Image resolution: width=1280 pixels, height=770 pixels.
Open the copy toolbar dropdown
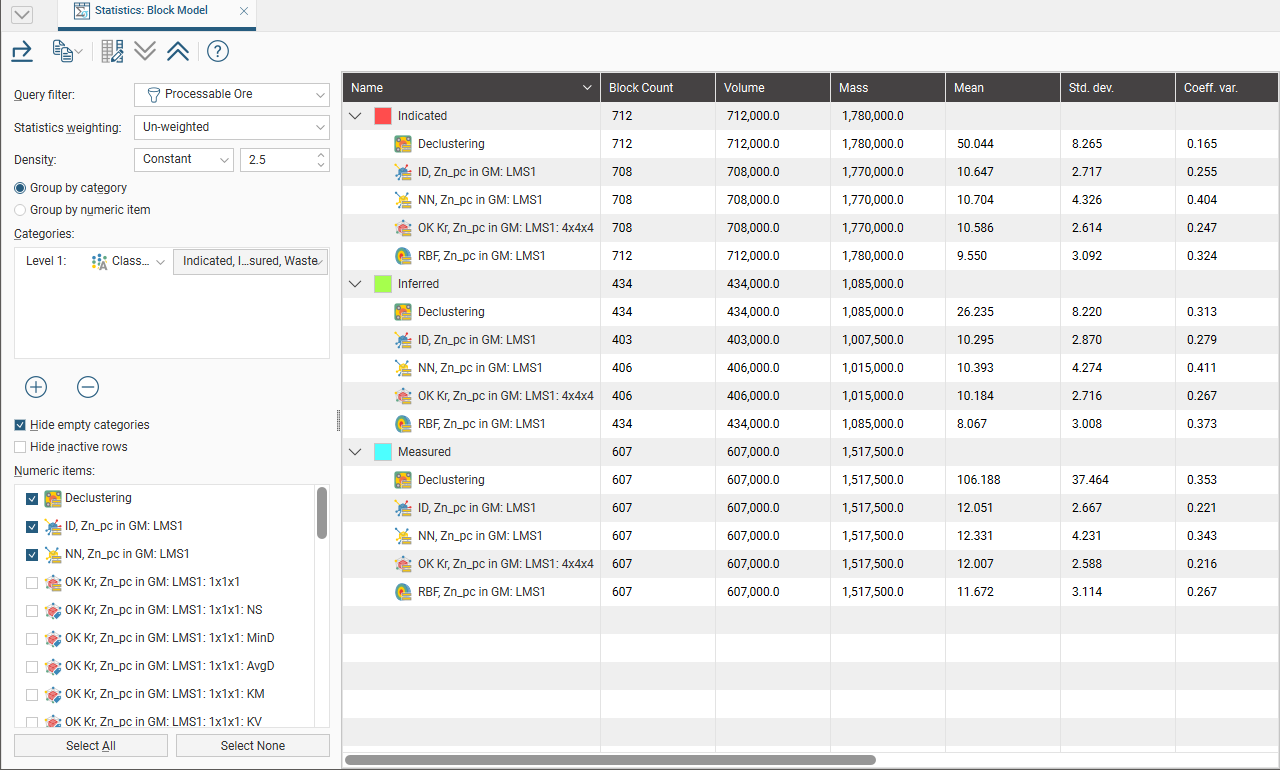[x=68, y=51]
